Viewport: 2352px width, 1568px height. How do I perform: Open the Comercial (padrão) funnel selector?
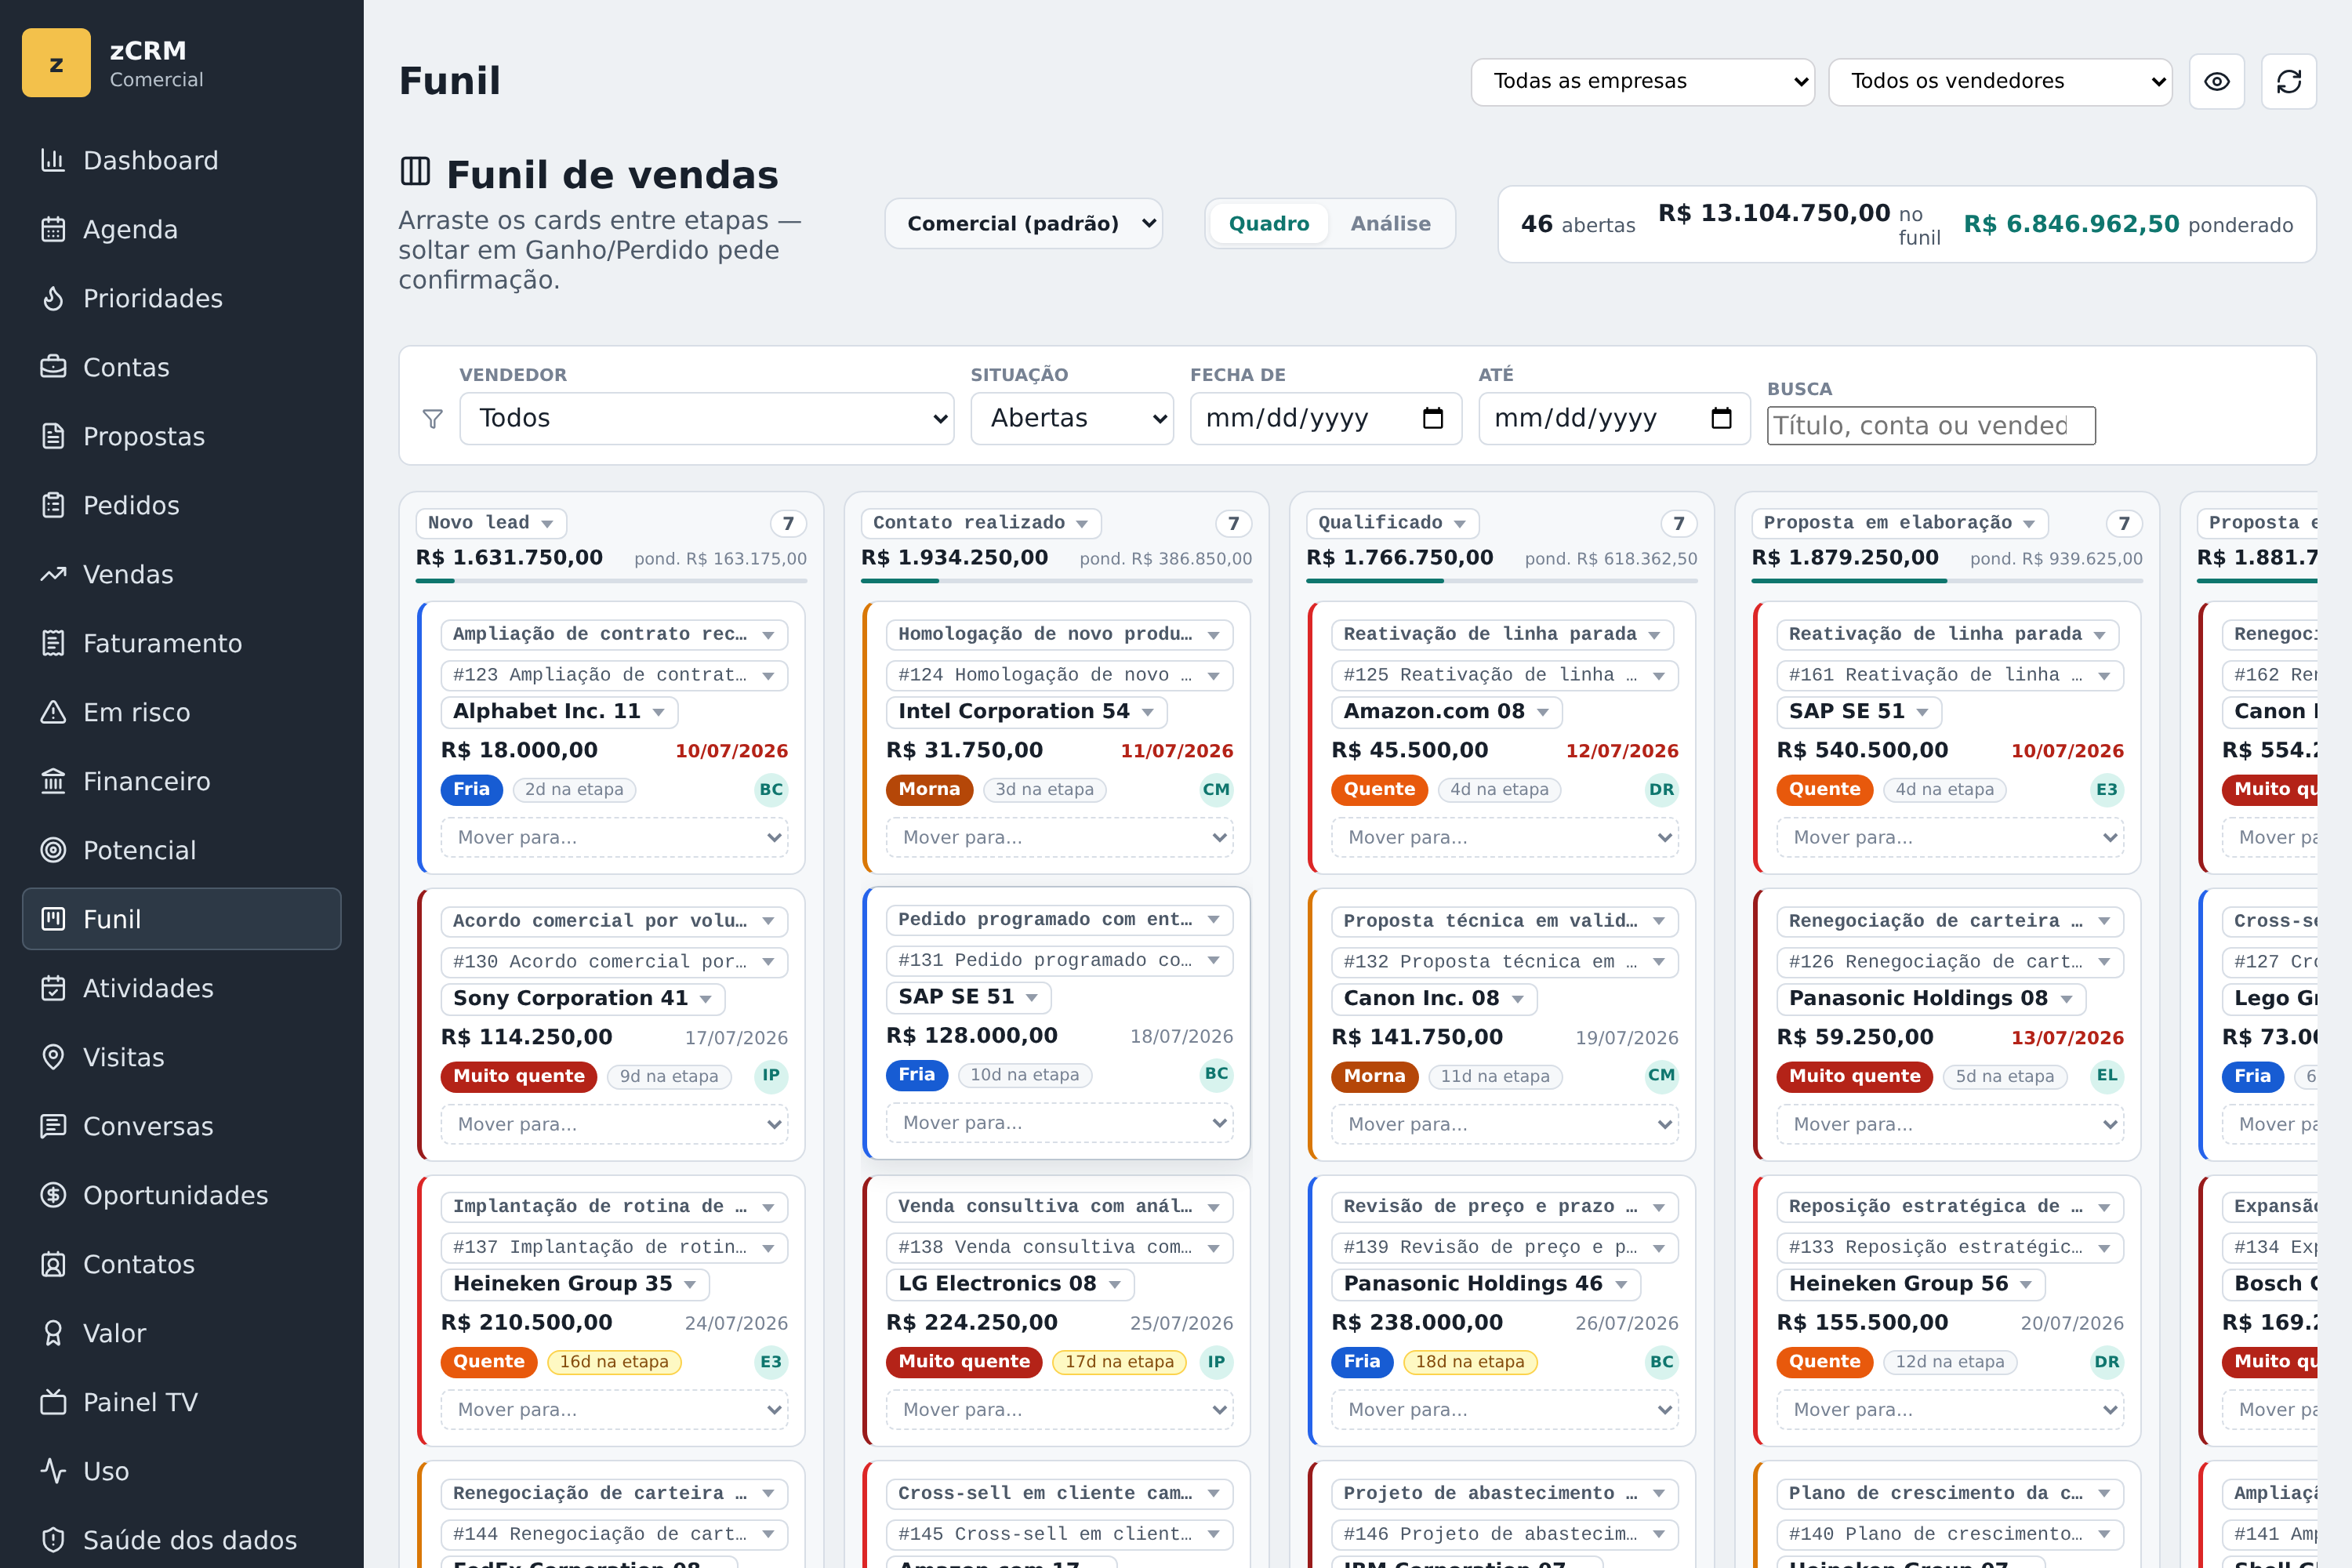(1023, 223)
